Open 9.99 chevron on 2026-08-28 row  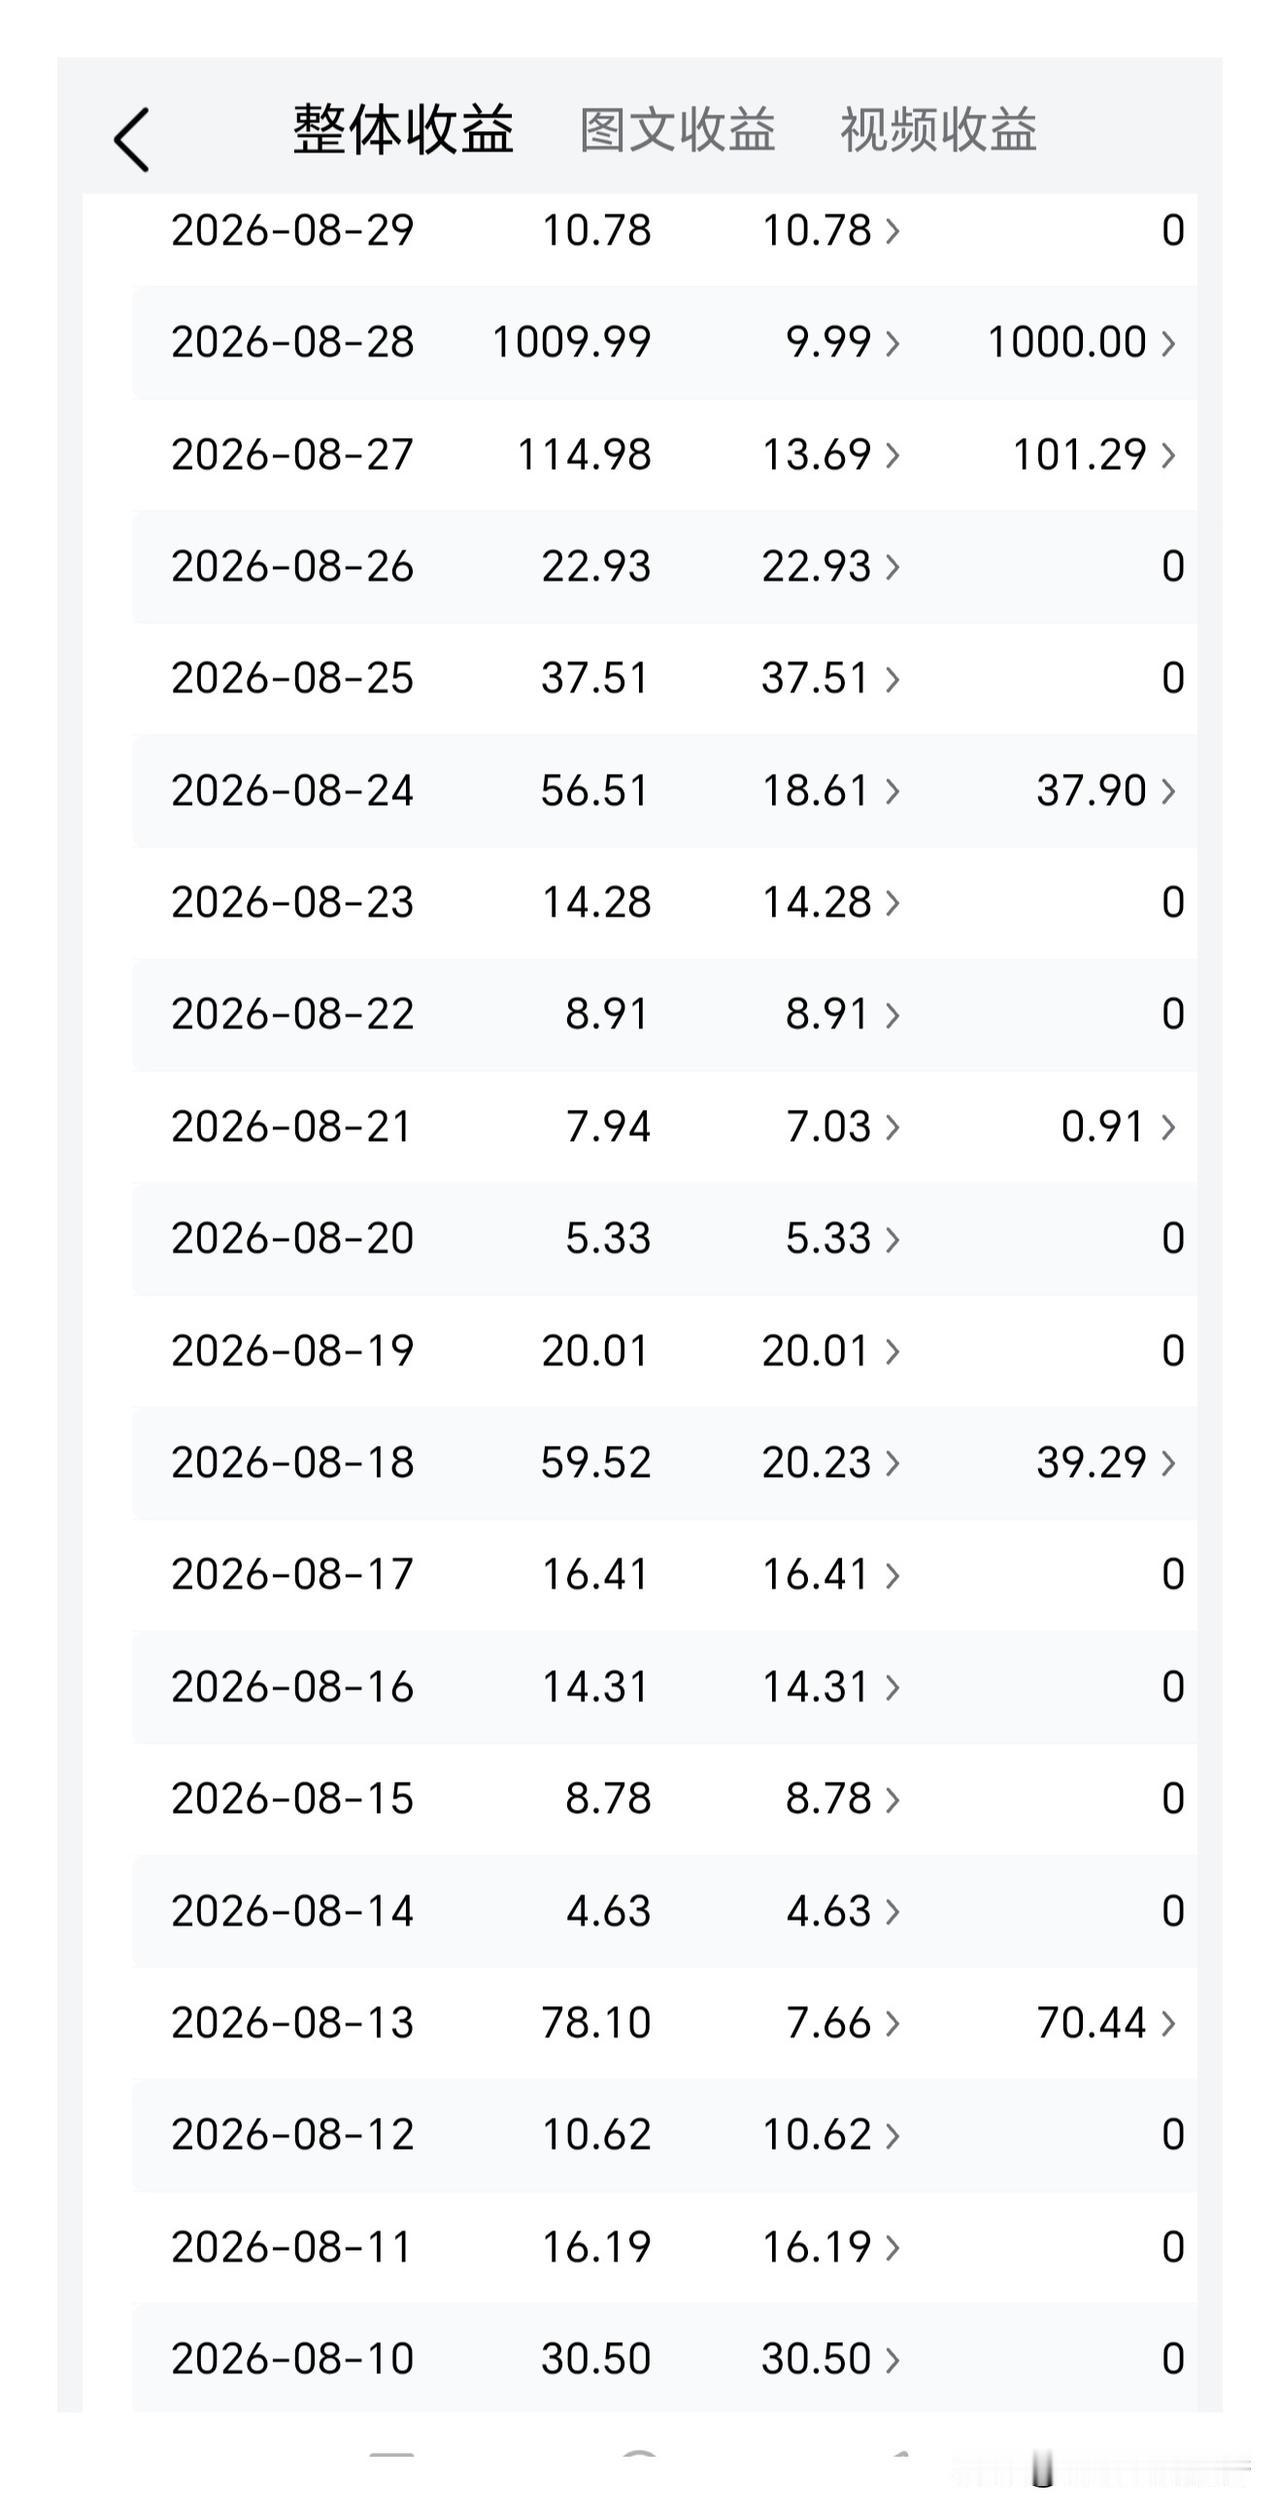[892, 343]
